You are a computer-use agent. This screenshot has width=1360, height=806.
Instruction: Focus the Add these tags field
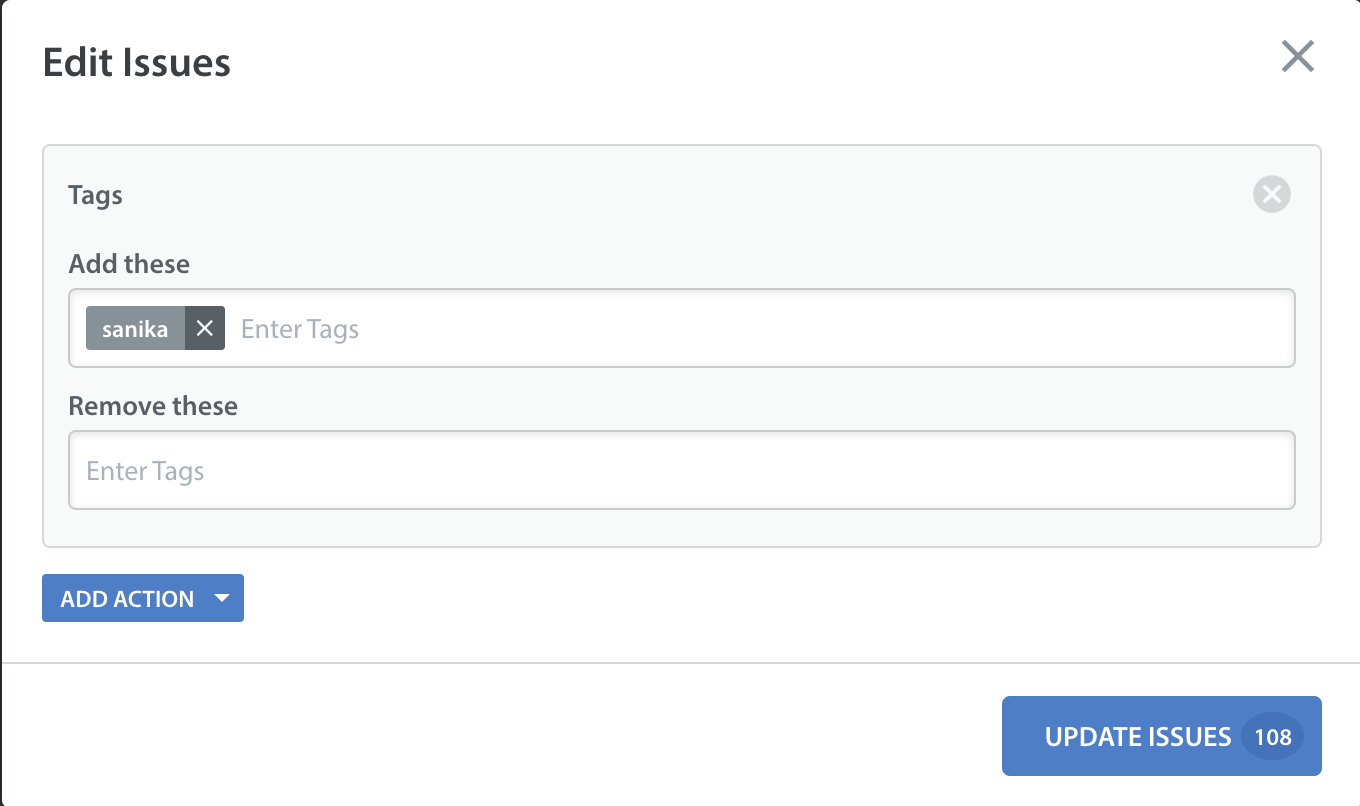[682, 328]
